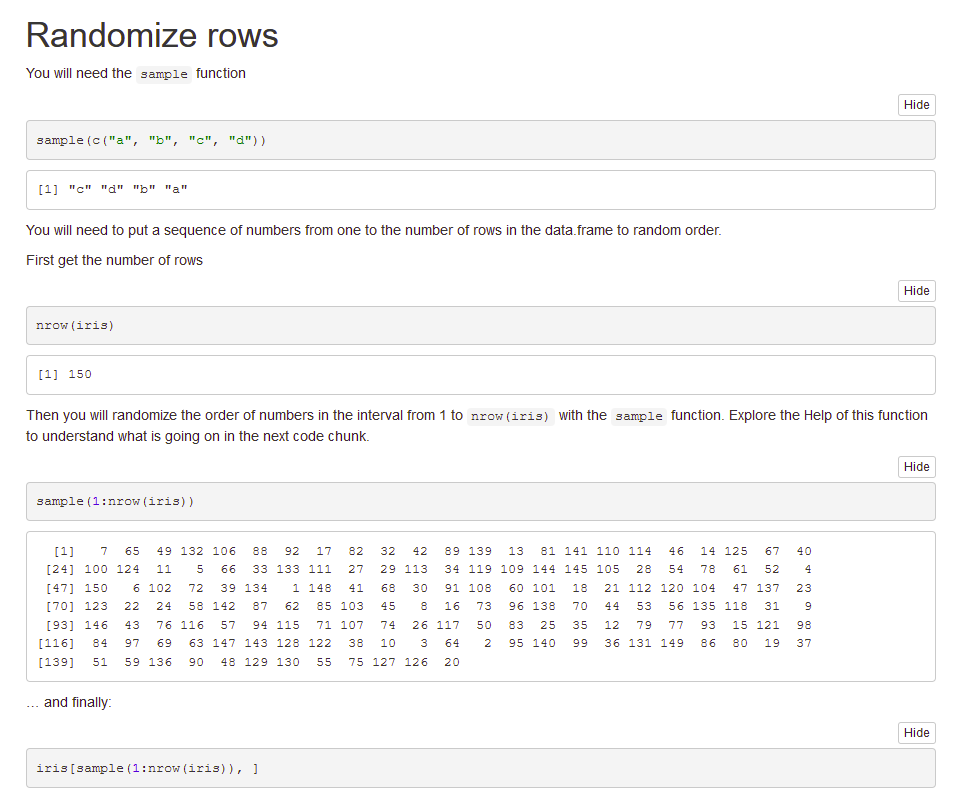Select the output box showing "c" "d" "b" "a"
954x797 pixels.
coord(480,189)
